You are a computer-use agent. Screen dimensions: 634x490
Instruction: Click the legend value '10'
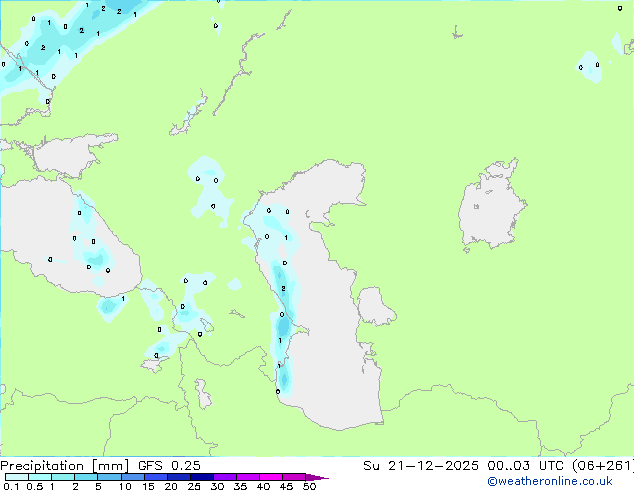coord(125,486)
